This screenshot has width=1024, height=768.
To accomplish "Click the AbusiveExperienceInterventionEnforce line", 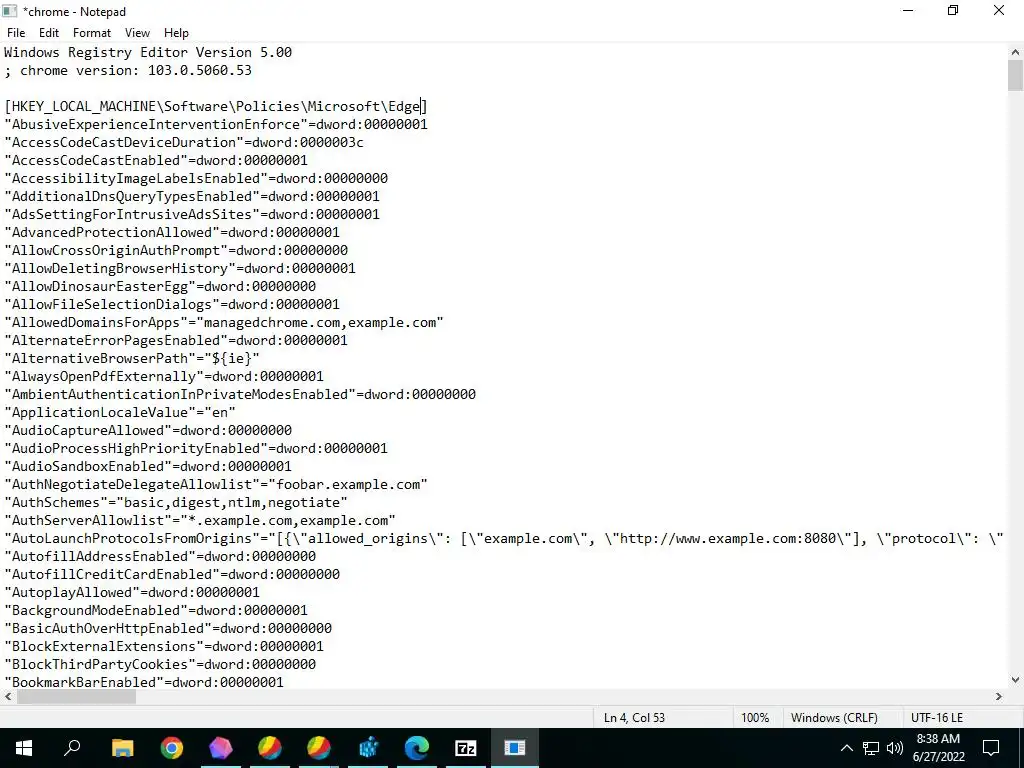I will (216, 124).
